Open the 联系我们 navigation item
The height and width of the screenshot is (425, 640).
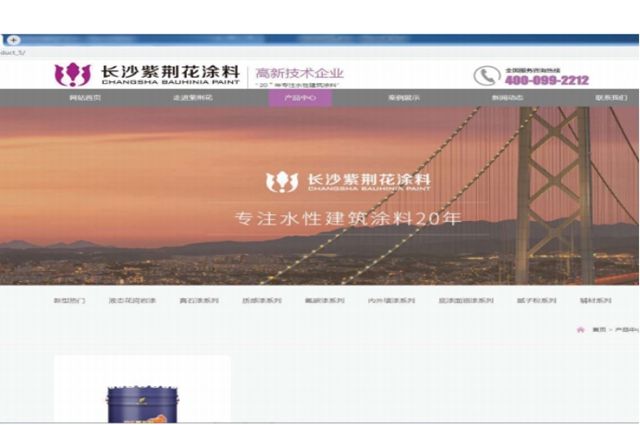pos(611,98)
